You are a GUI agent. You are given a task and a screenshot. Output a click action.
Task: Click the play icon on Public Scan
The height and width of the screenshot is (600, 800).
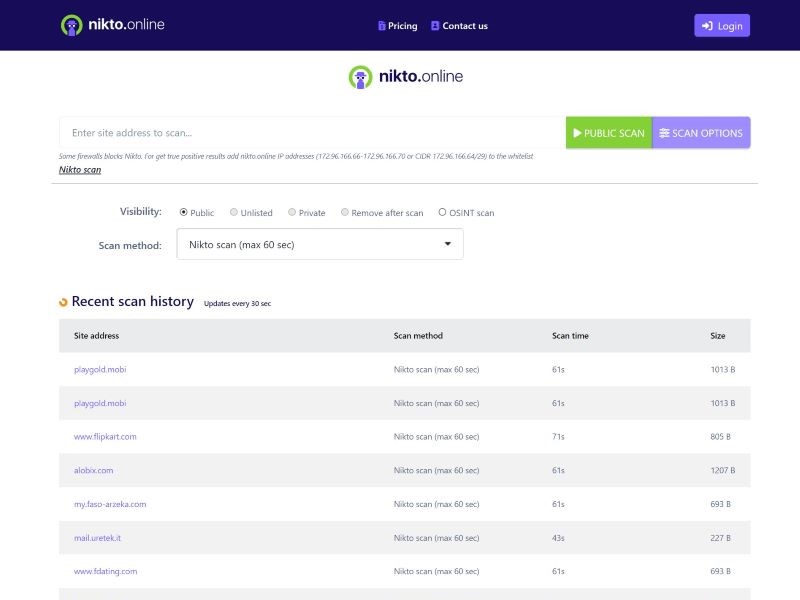577,133
